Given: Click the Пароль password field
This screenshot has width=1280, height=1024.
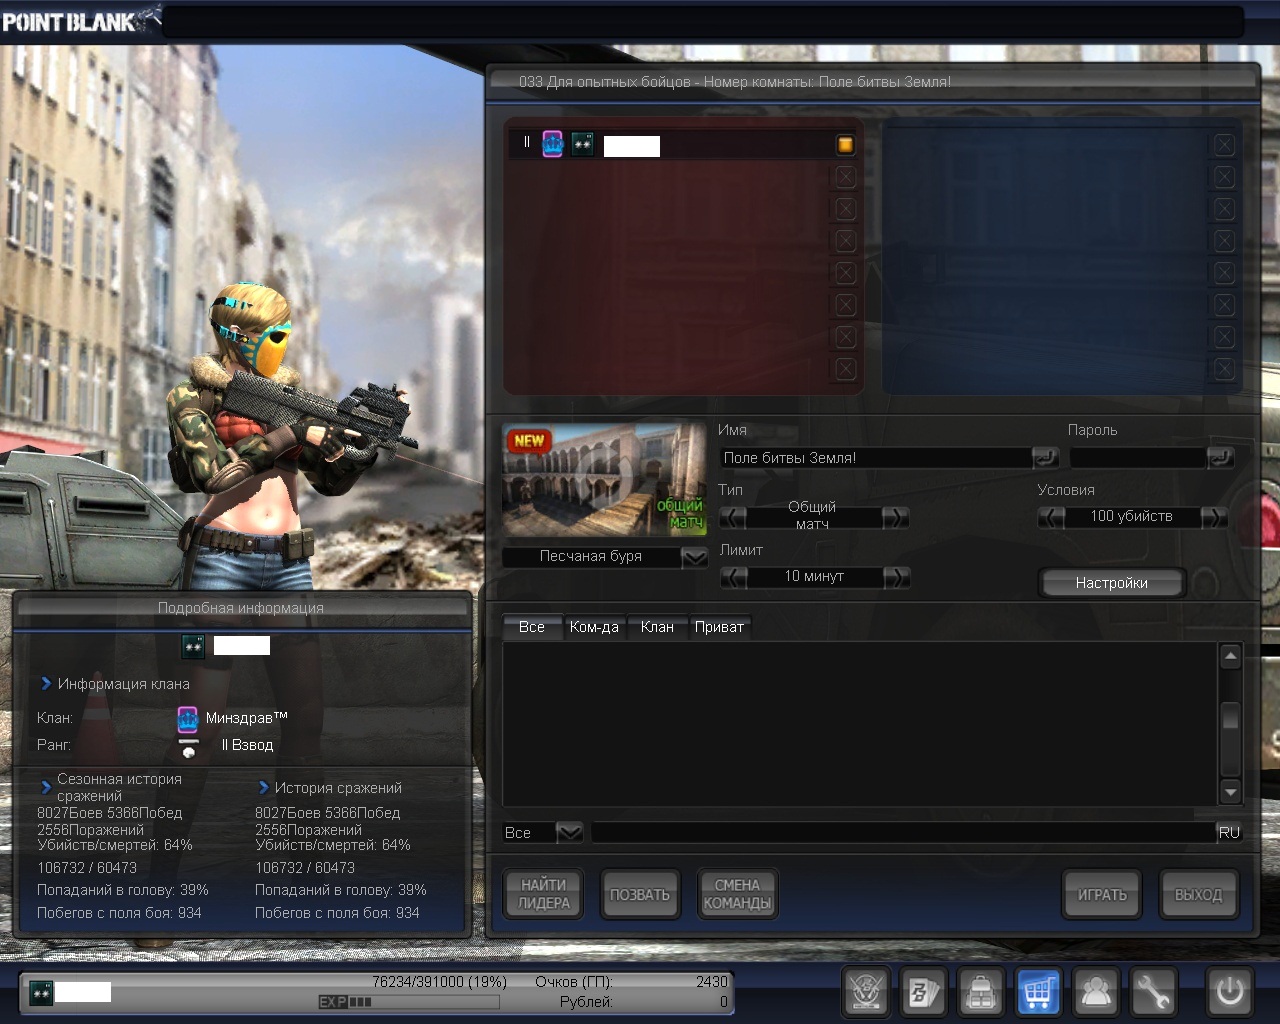Looking at the screenshot, I should [1137, 458].
